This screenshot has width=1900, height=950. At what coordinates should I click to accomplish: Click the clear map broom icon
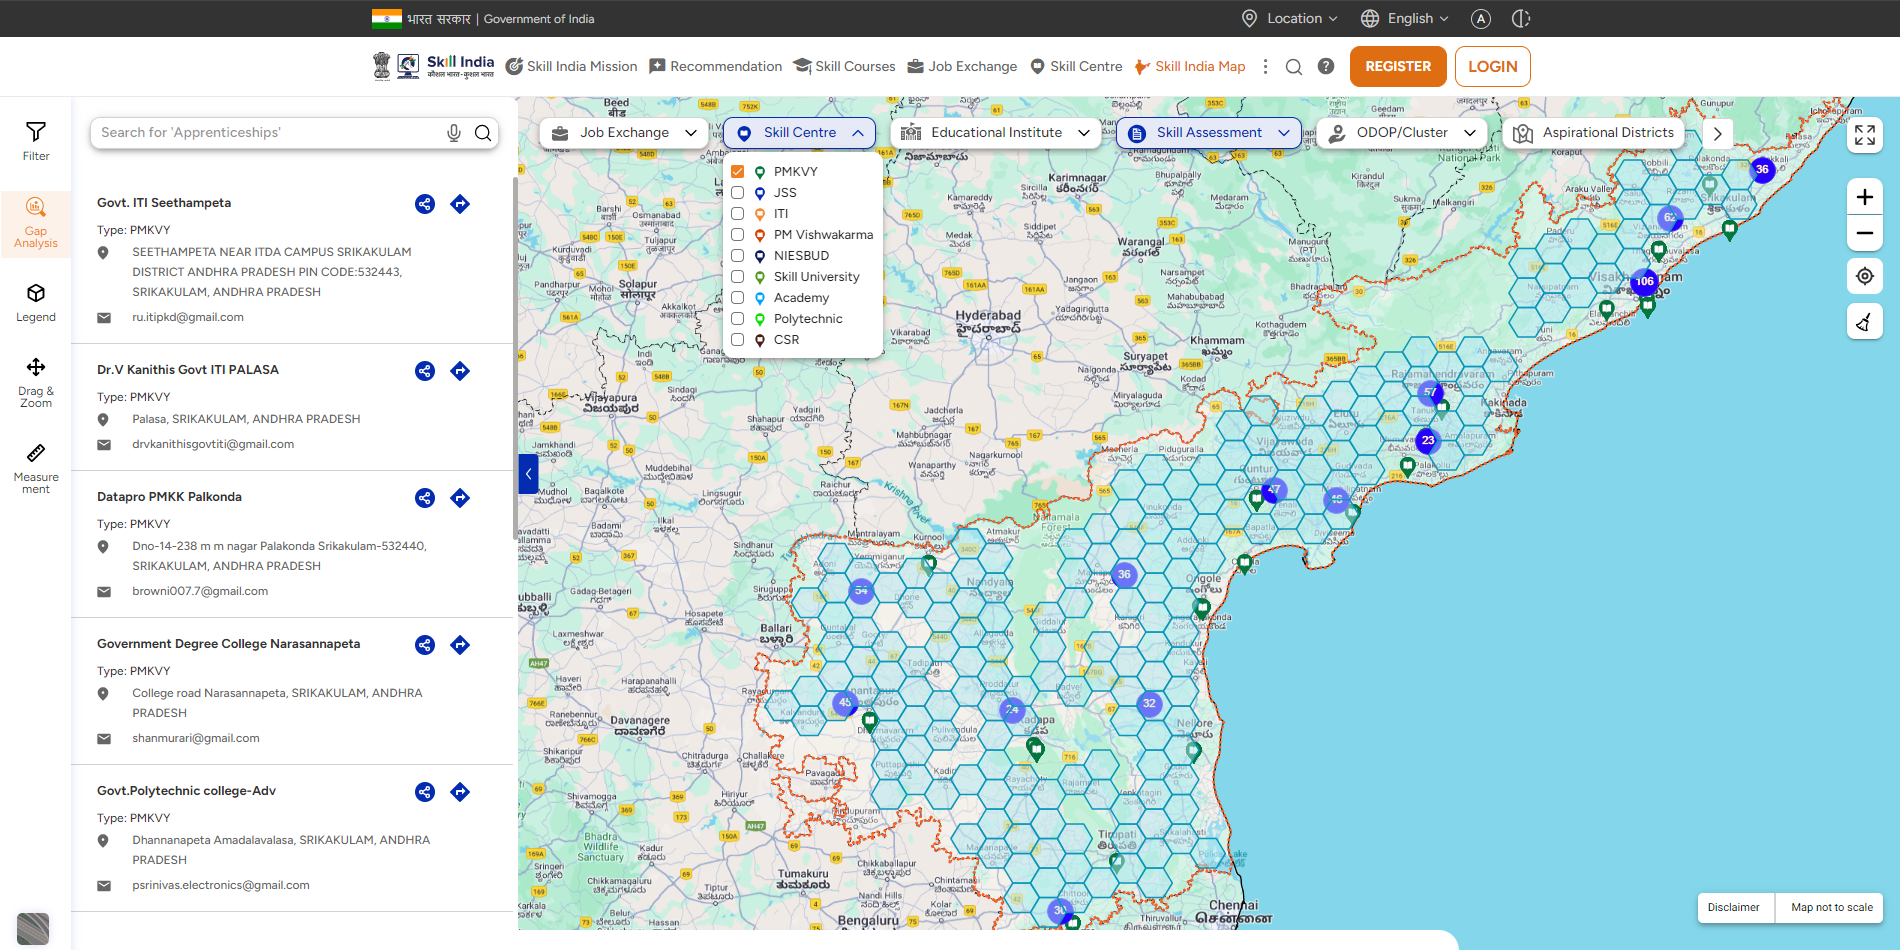tap(1865, 322)
